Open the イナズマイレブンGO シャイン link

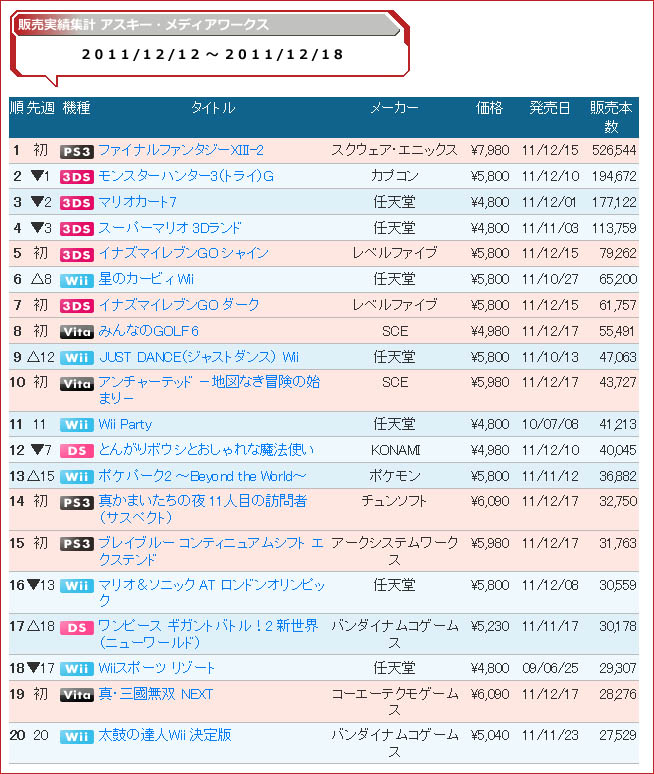pyautogui.click(x=183, y=253)
